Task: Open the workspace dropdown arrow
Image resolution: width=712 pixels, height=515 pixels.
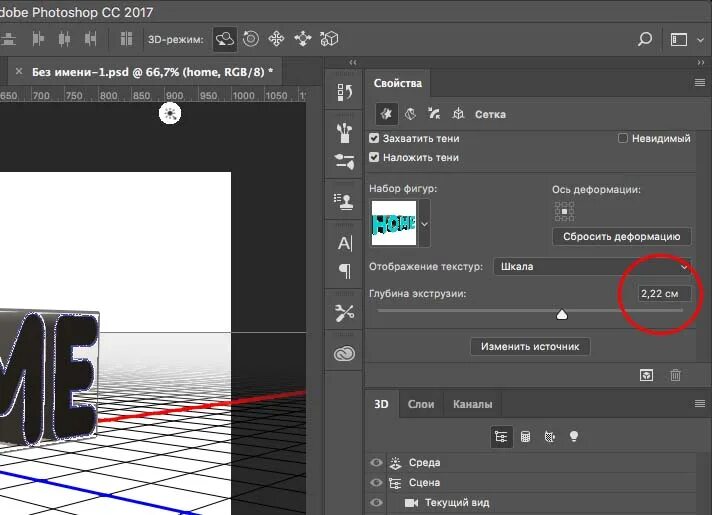Action: click(700, 40)
